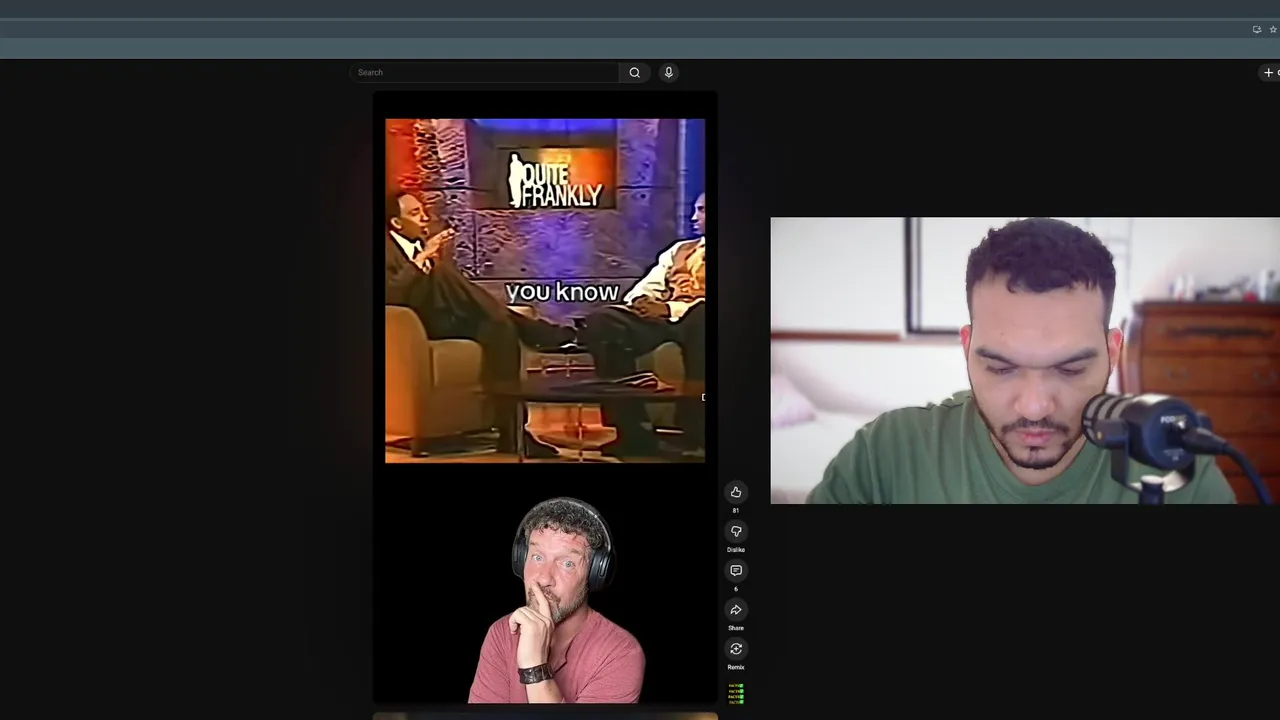Click the webcam overlay of the streamer
The height and width of the screenshot is (720, 1280).
point(1025,360)
